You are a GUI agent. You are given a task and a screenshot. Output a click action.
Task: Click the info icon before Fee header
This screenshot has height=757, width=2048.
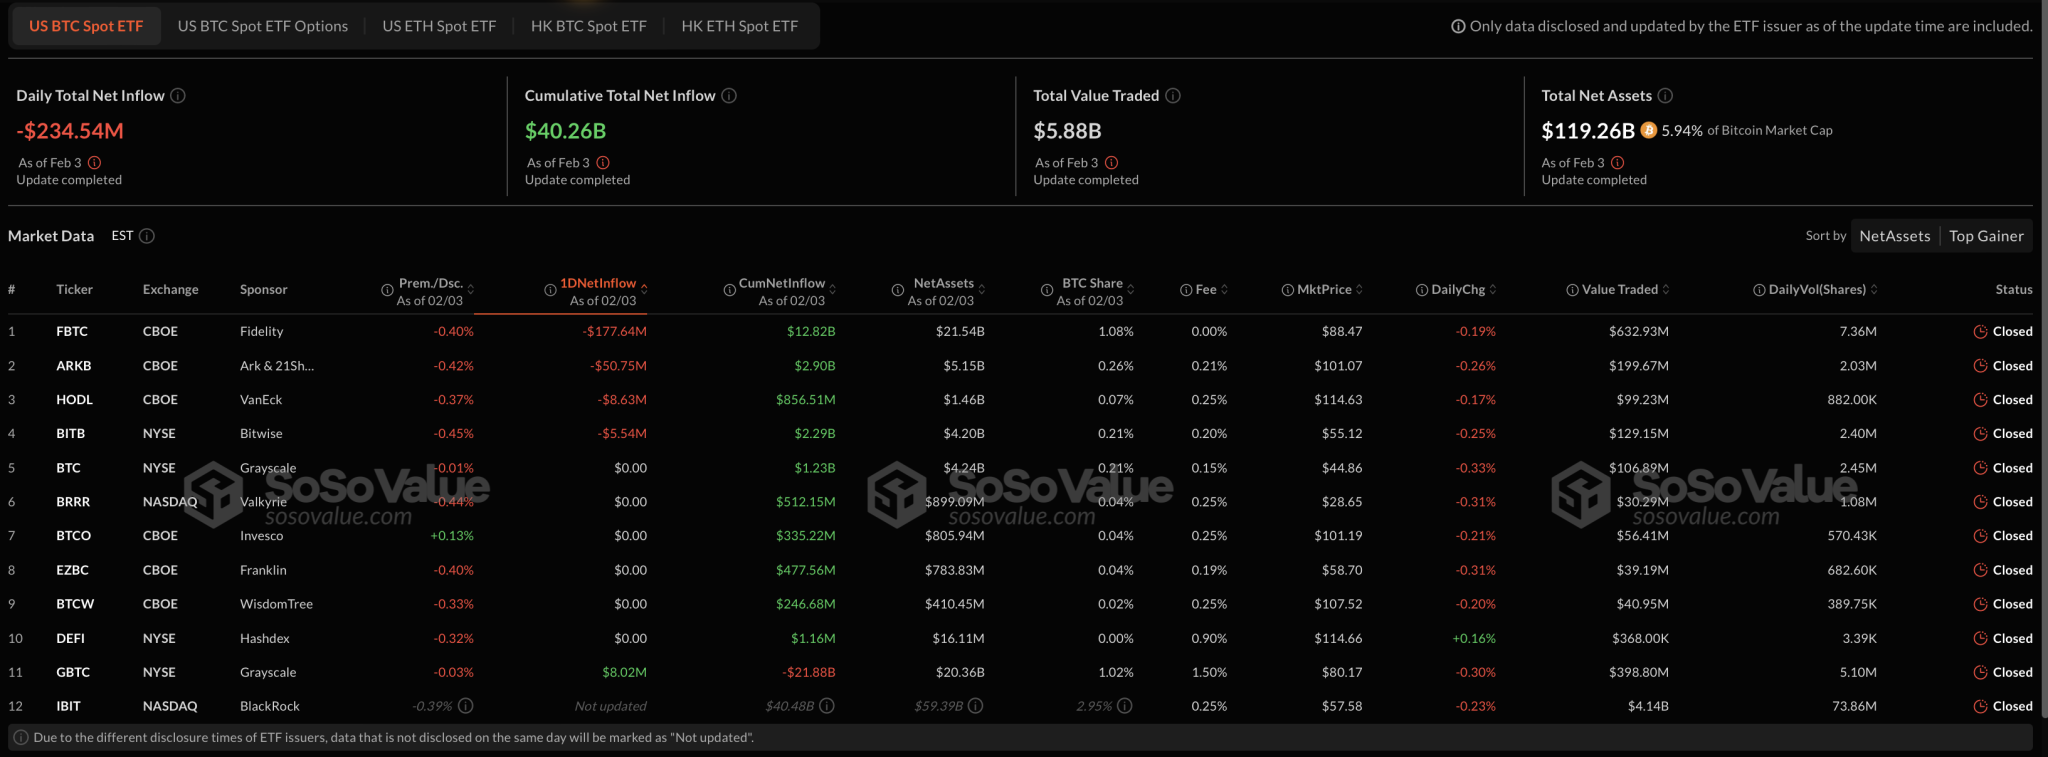(1186, 290)
